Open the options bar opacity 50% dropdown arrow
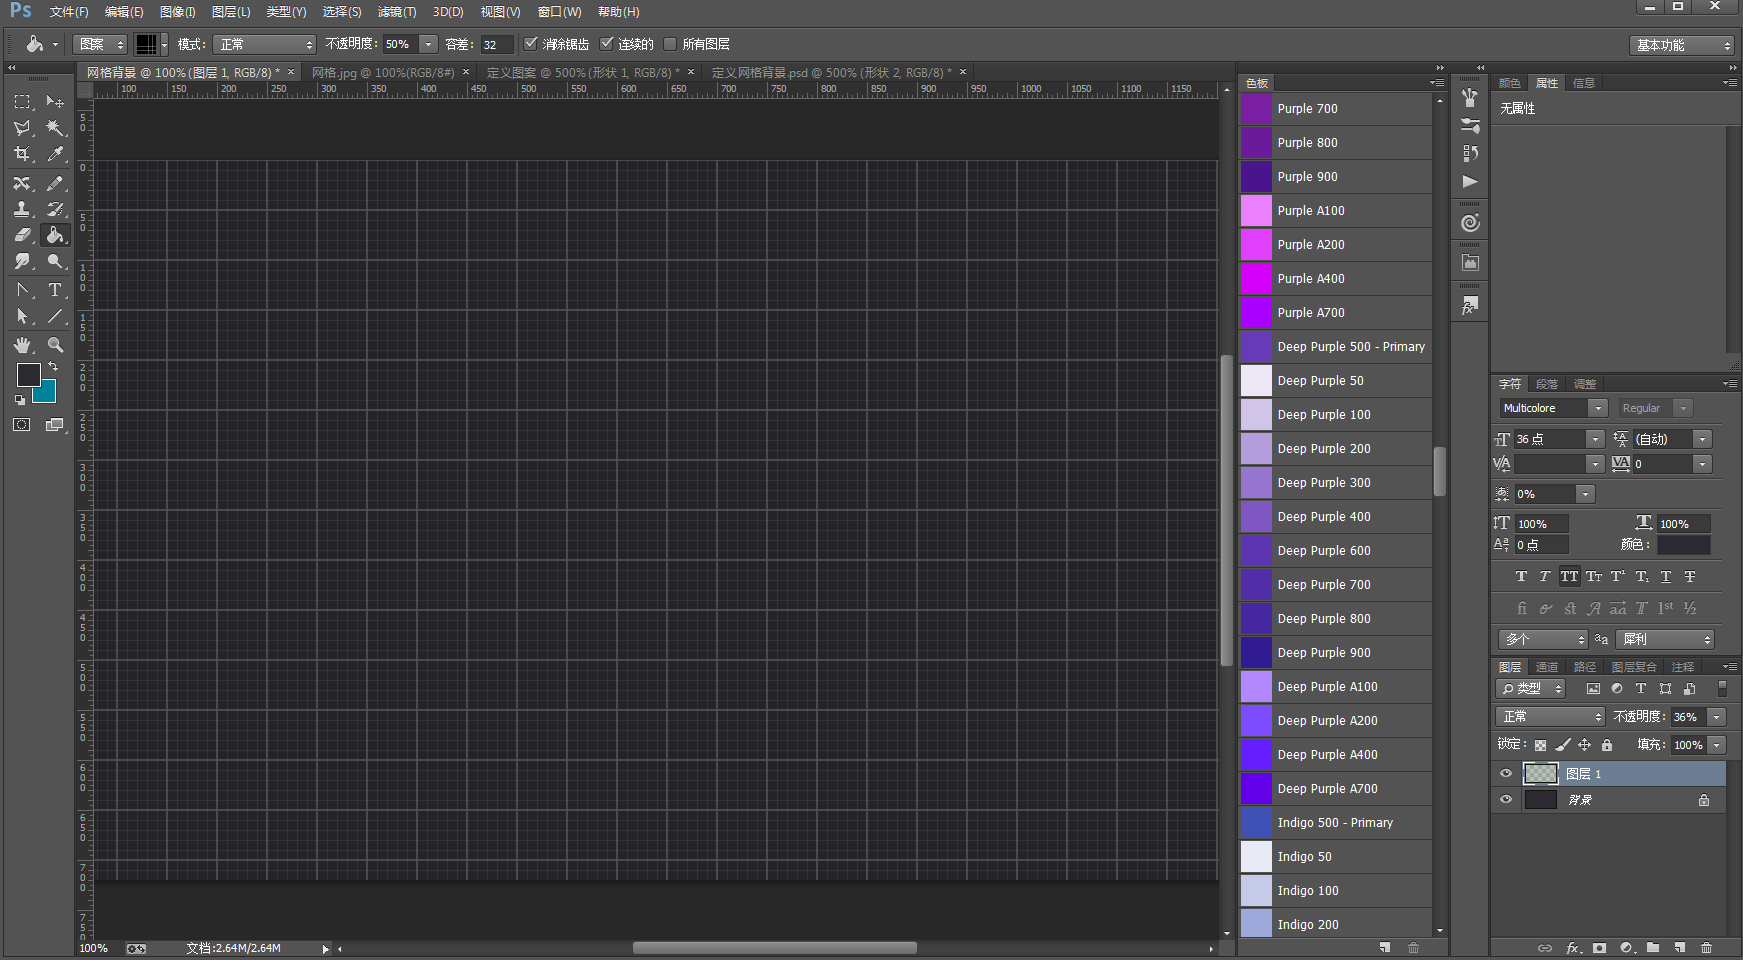Image resolution: width=1743 pixels, height=960 pixels. coord(429,44)
